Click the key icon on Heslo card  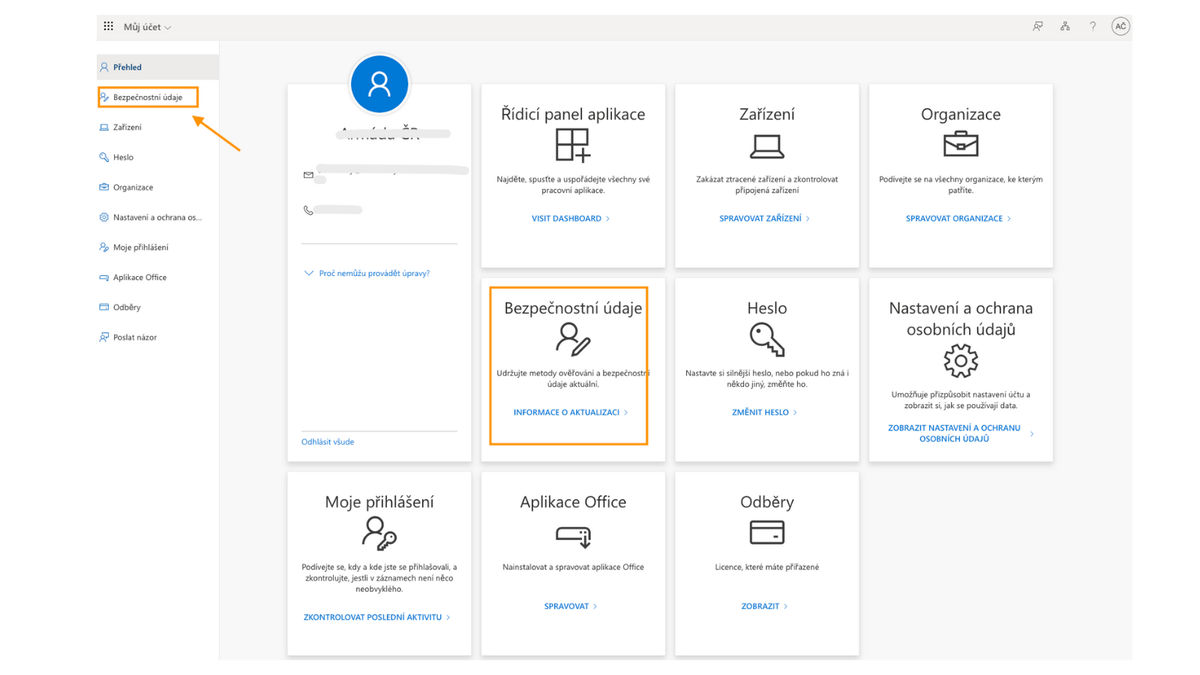pos(767,341)
